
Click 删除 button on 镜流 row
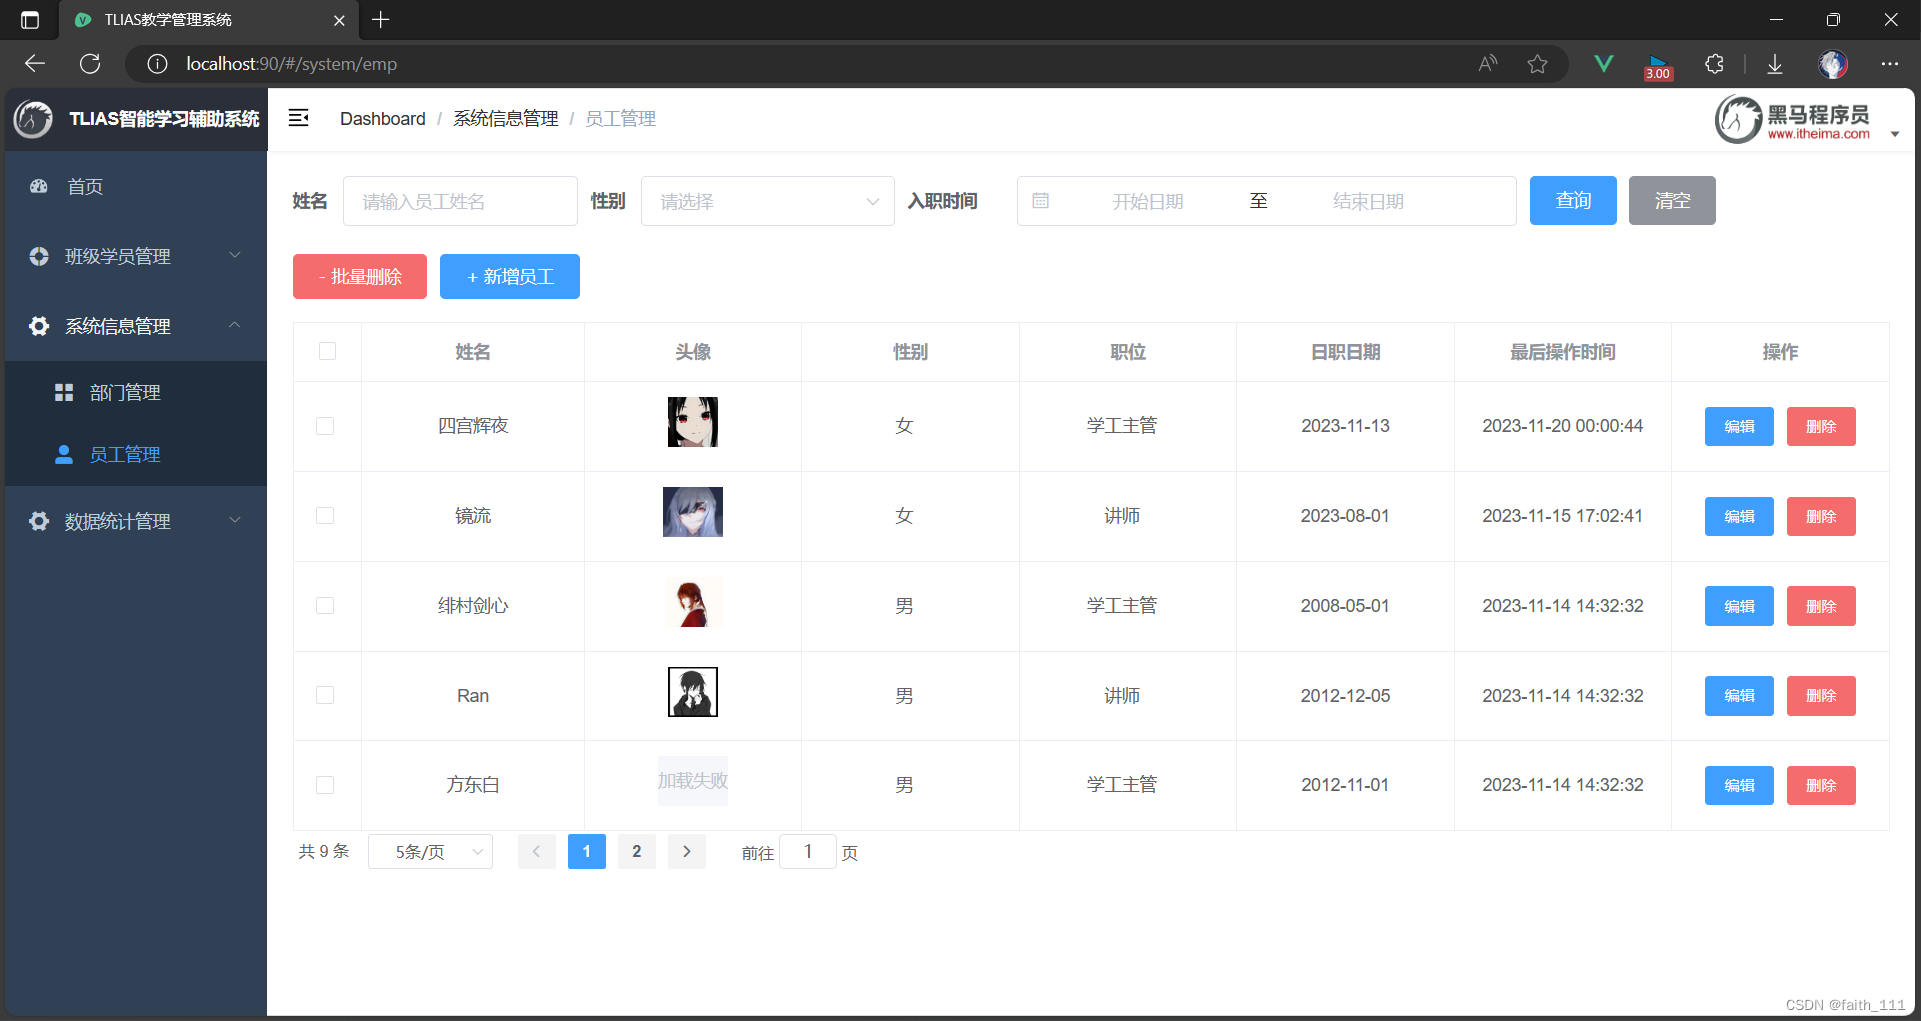click(1820, 516)
